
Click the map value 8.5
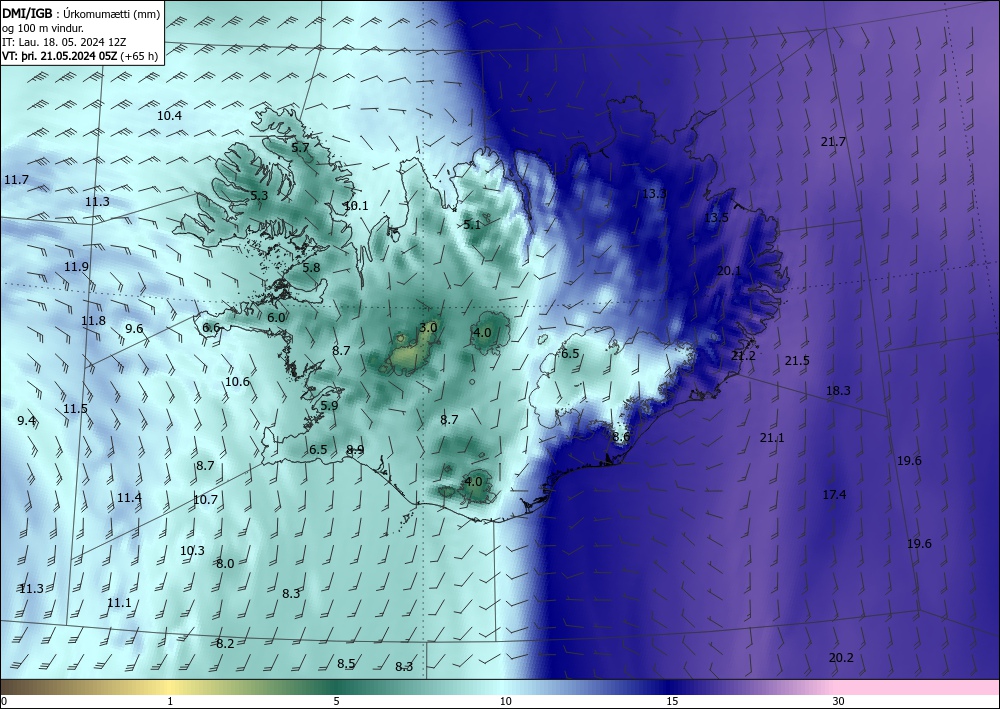(346, 664)
